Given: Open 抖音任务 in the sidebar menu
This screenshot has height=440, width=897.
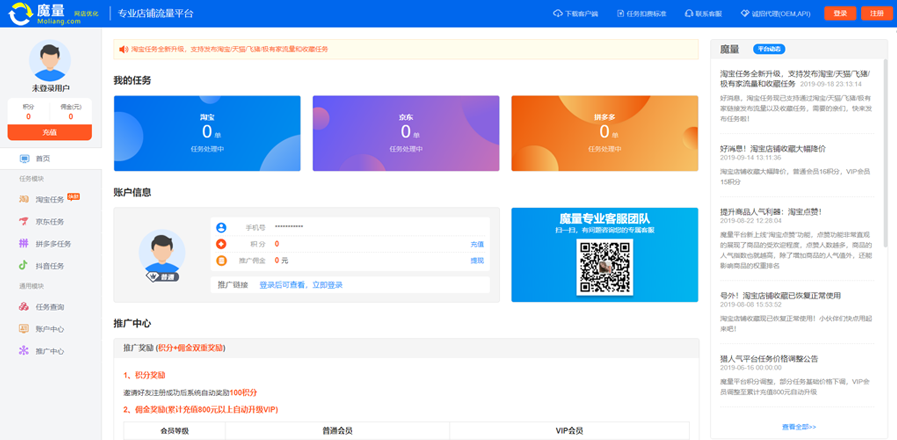Looking at the screenshot, I should coord(51,265).
